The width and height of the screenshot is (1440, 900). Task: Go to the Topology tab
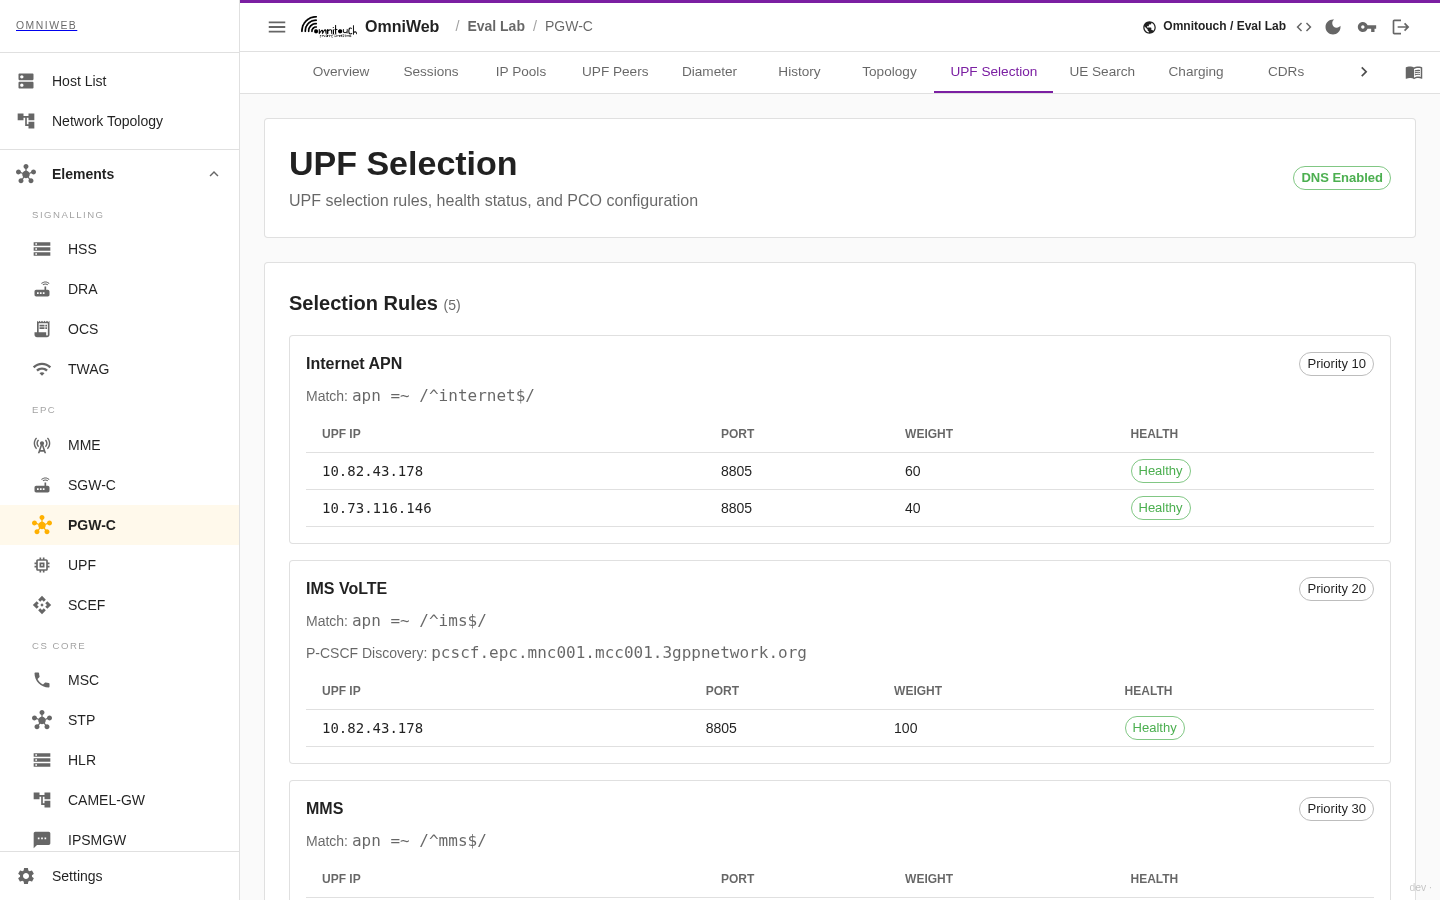click(x=889, y=72)
